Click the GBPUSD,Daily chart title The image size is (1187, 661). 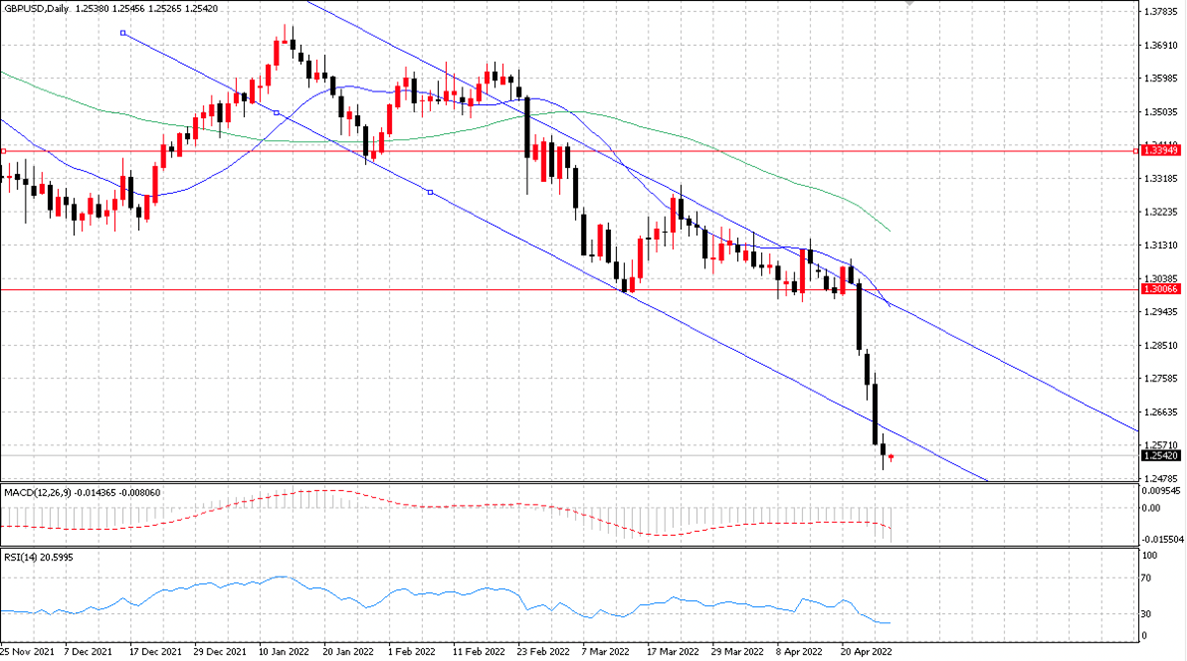point(36,8)
